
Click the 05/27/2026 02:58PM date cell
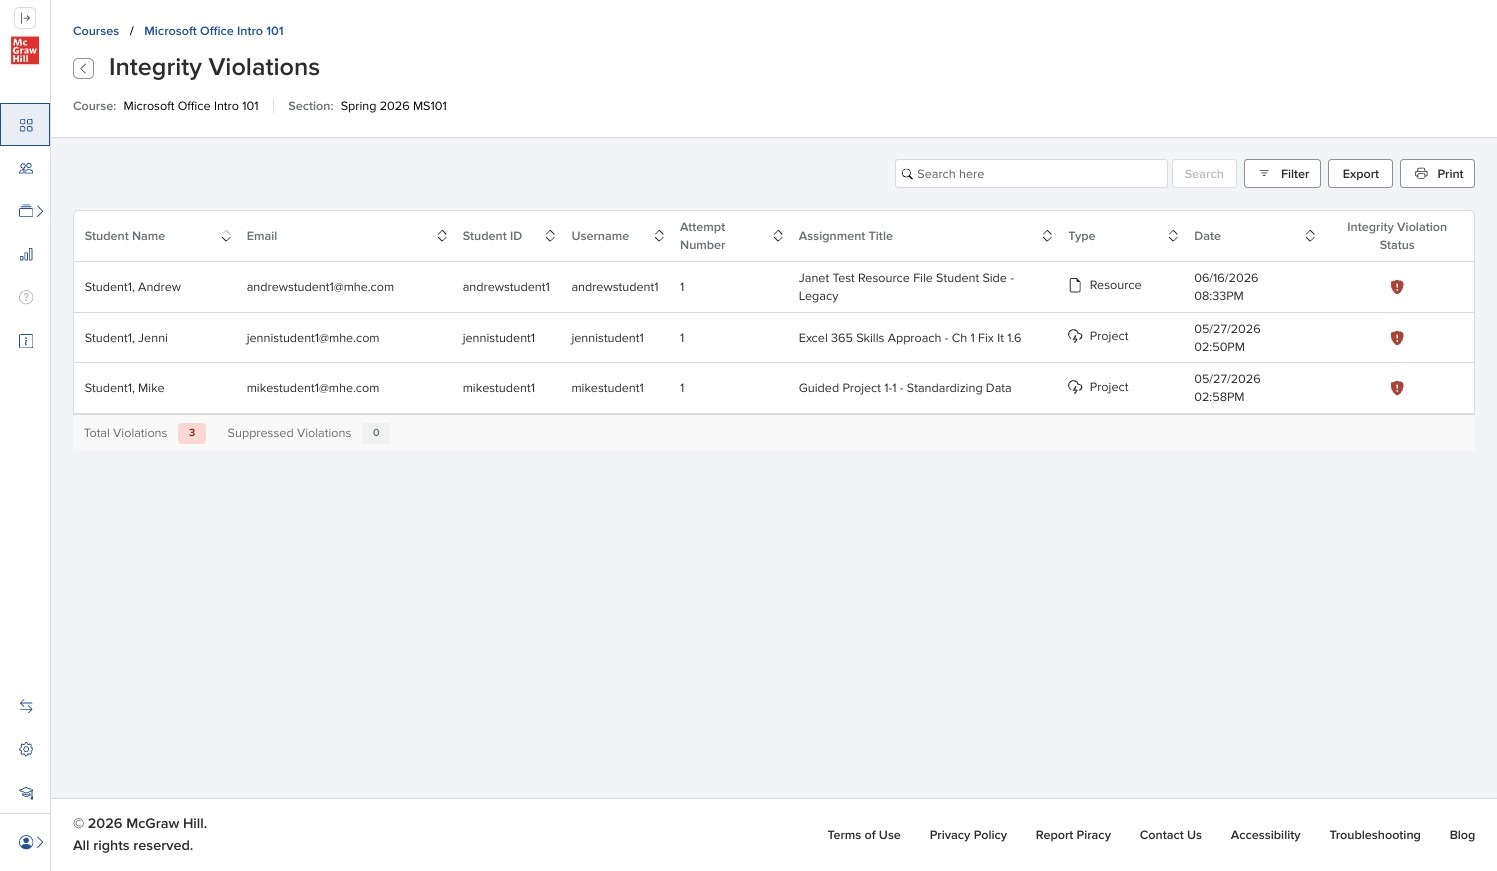(x=1227, y=388)
